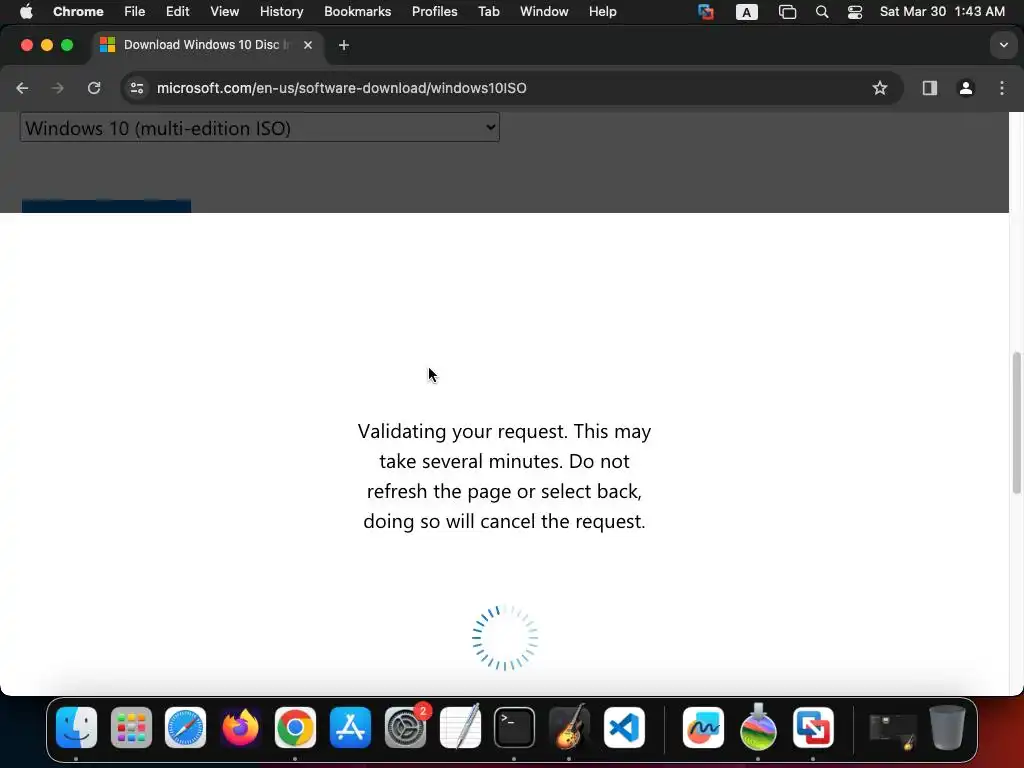Click the VMware Fusion menu bar icon
Image resolution: width=1024 pixels, height=768 pixels.
(x=705, y=12)
